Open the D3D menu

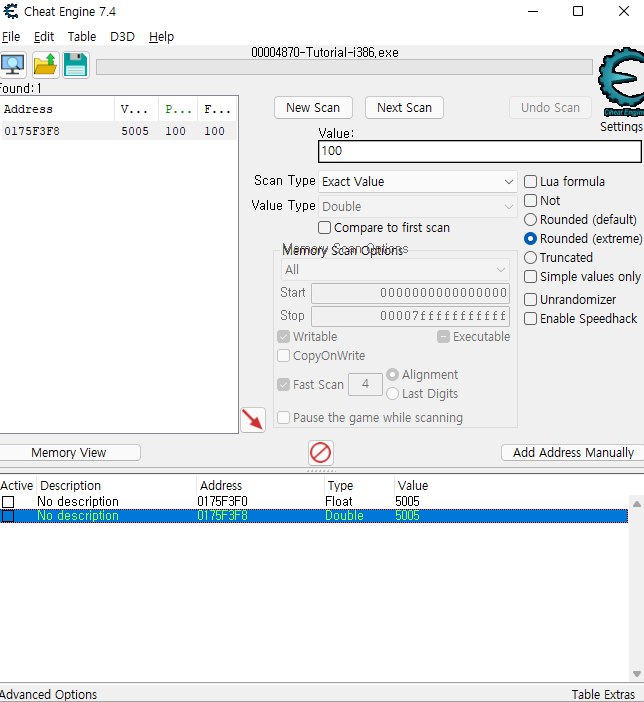tap(122, 37)
